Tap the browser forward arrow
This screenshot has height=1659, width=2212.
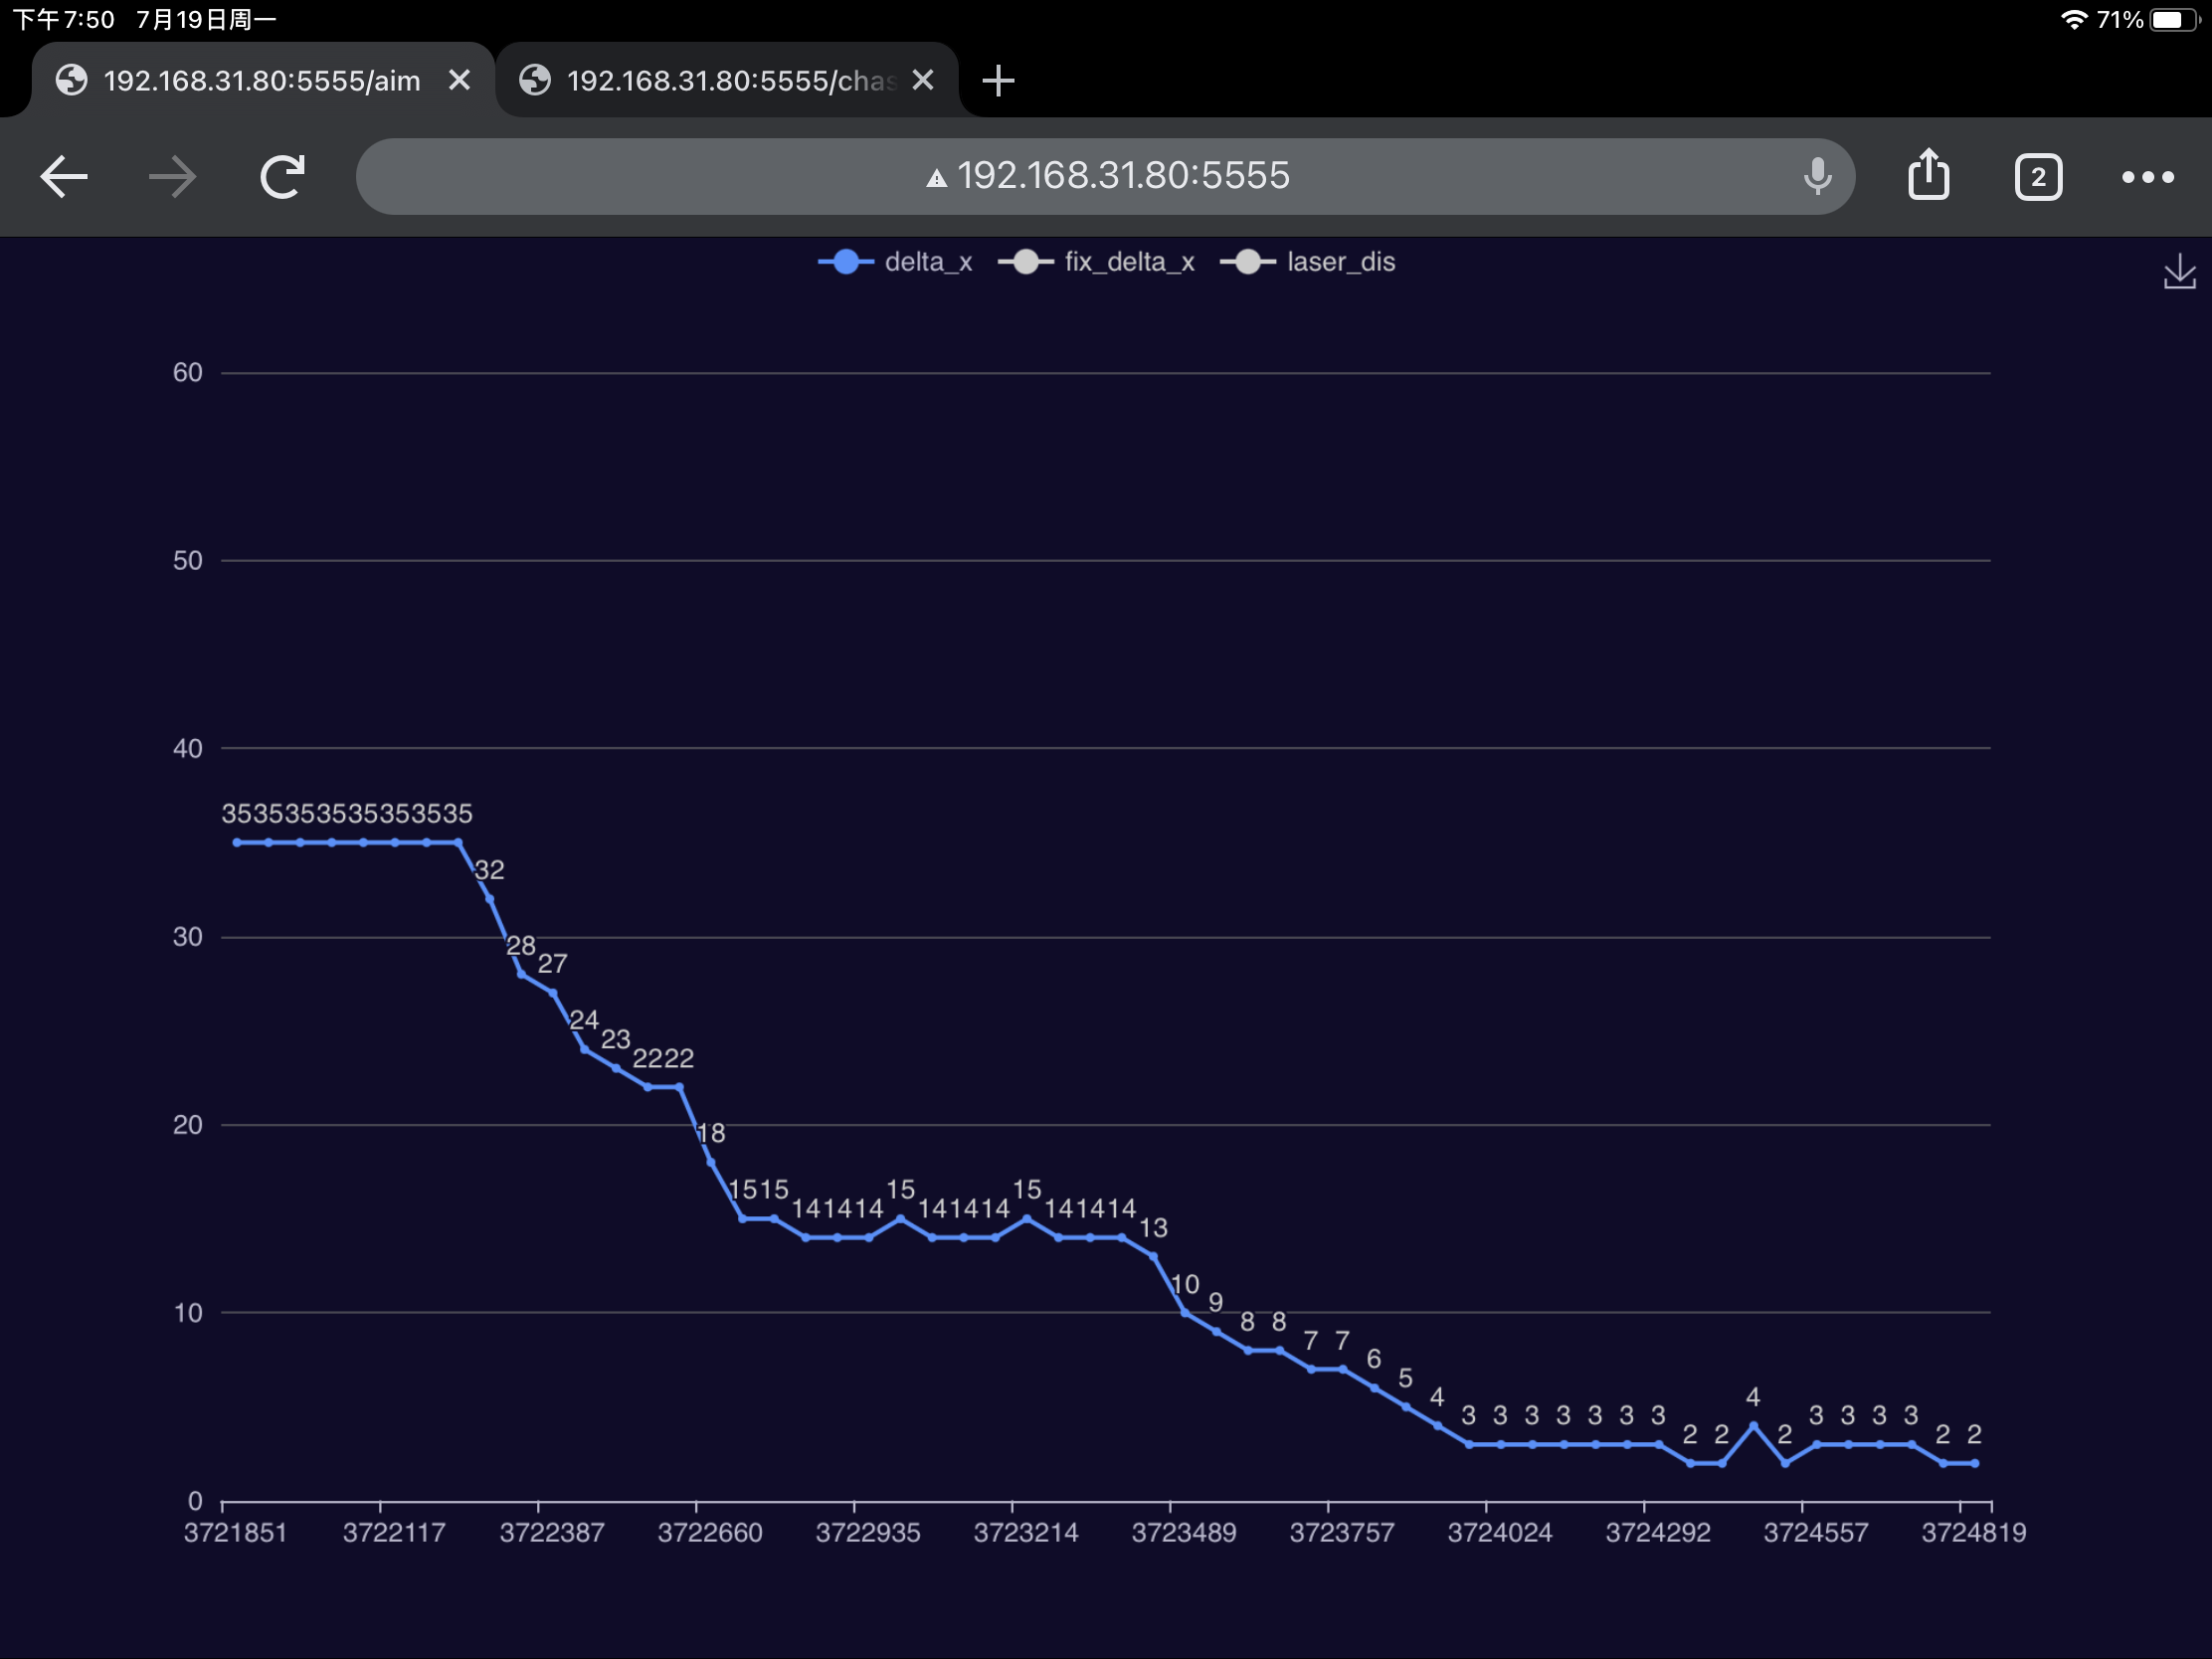click(x=172, y=177)
